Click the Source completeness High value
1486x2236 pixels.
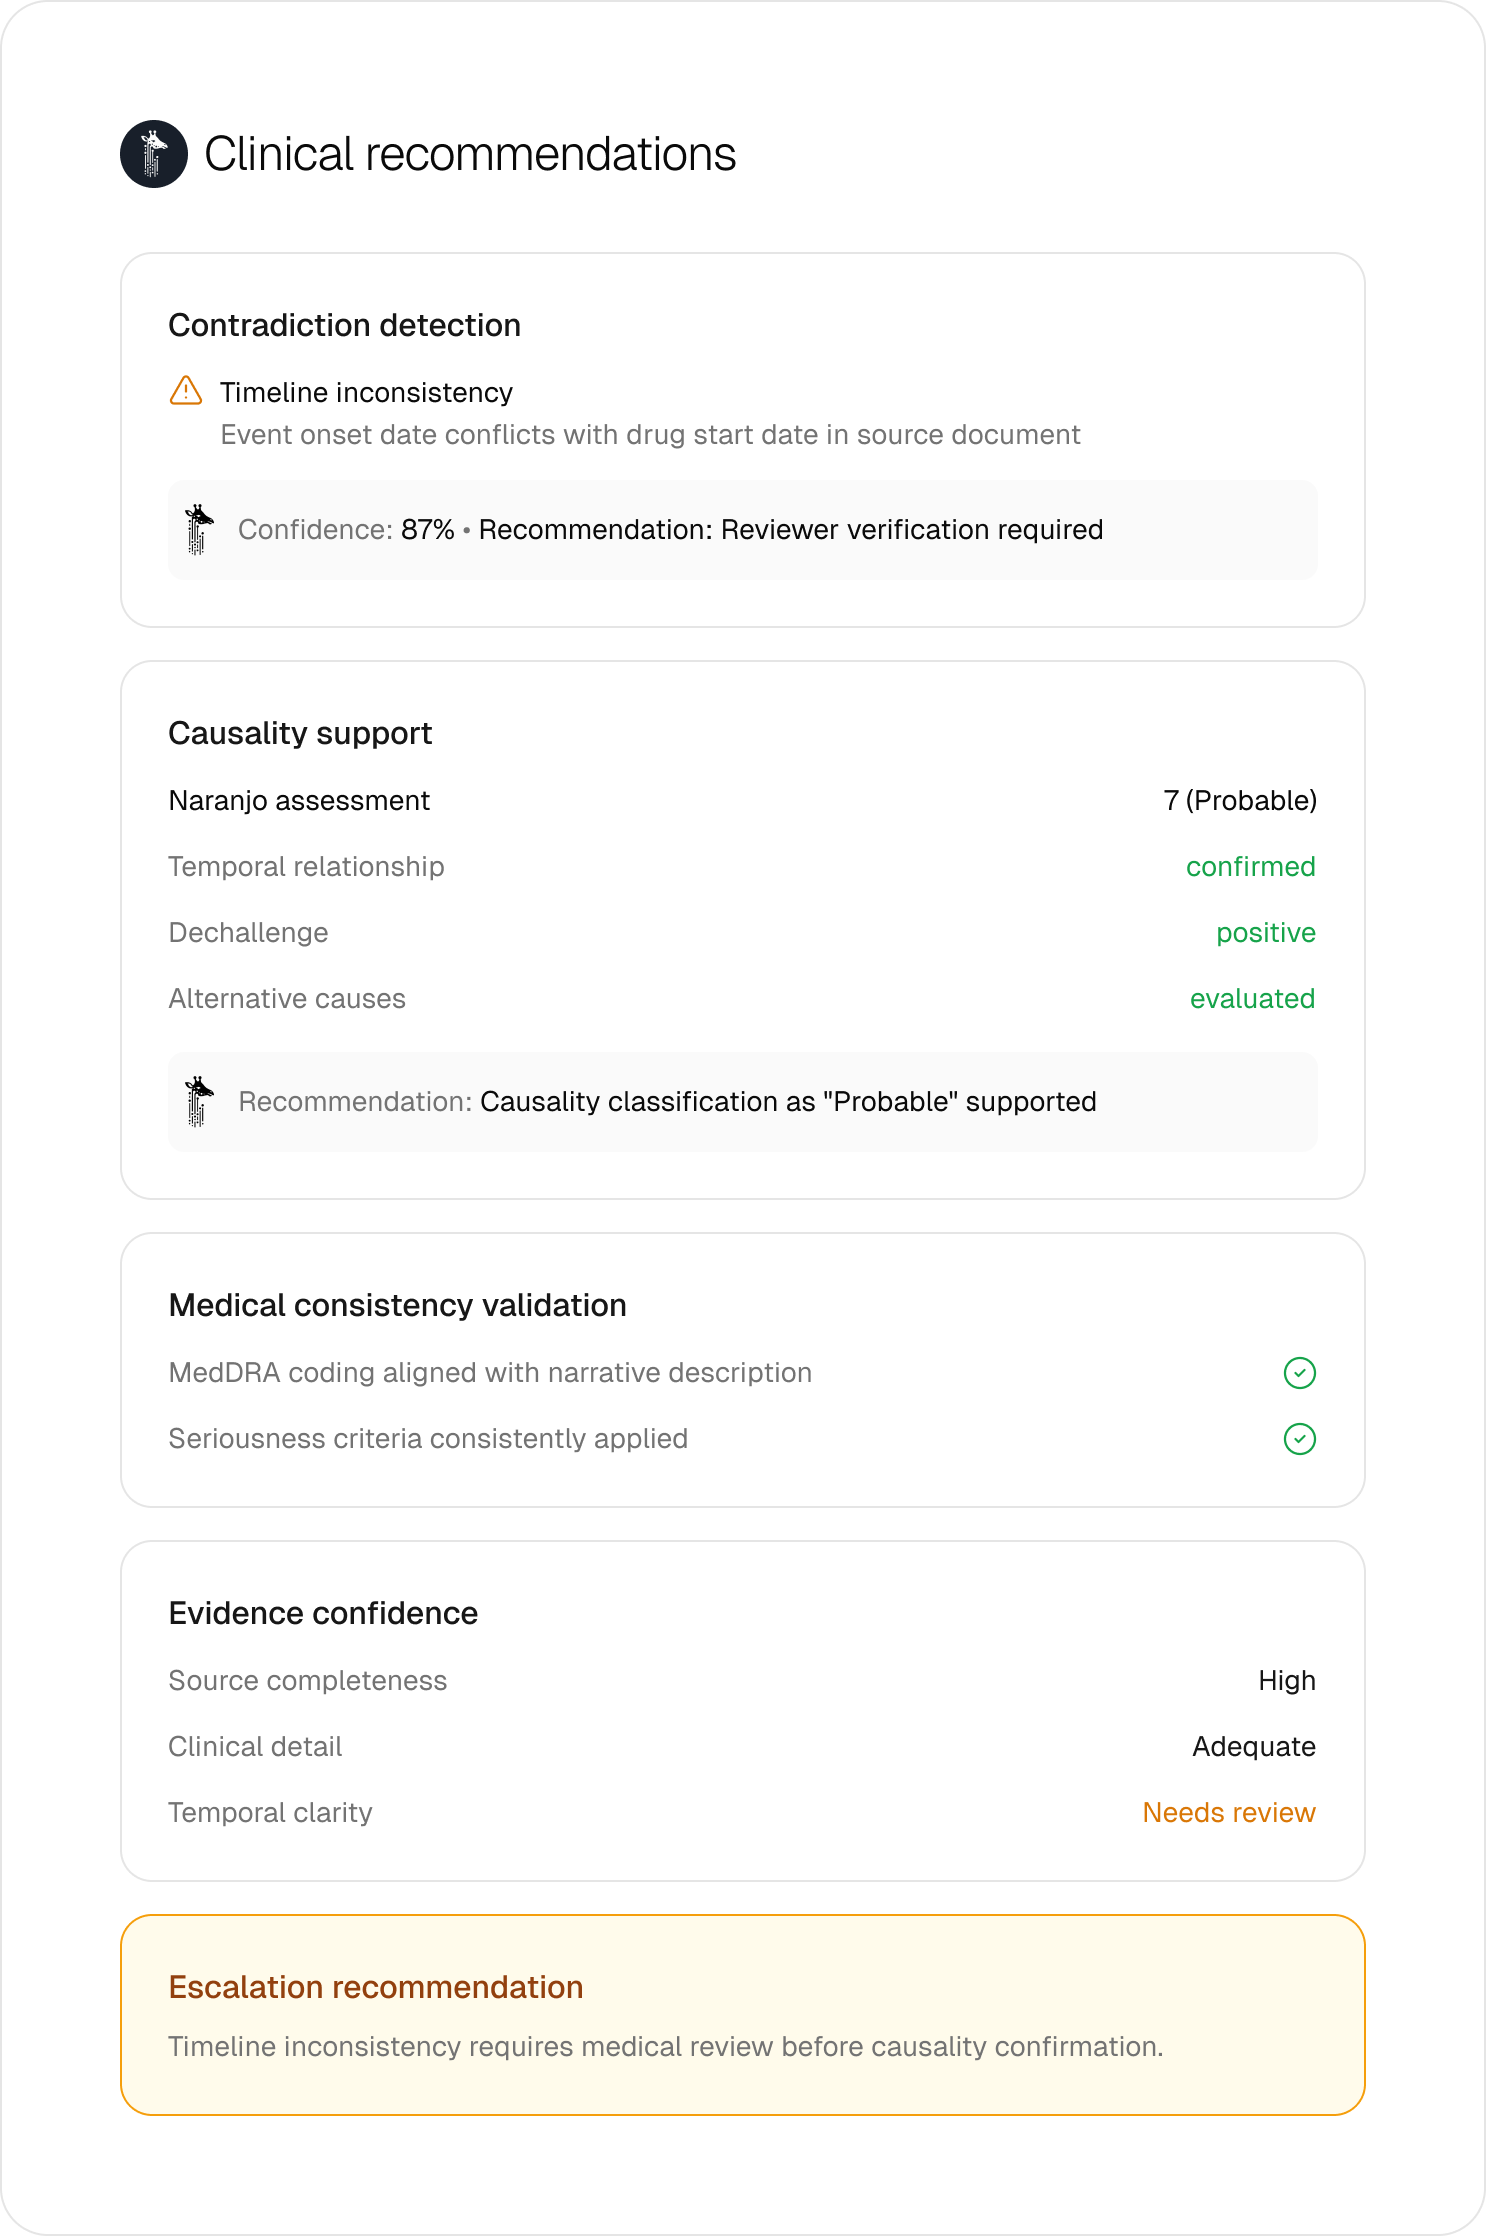1287,1681
